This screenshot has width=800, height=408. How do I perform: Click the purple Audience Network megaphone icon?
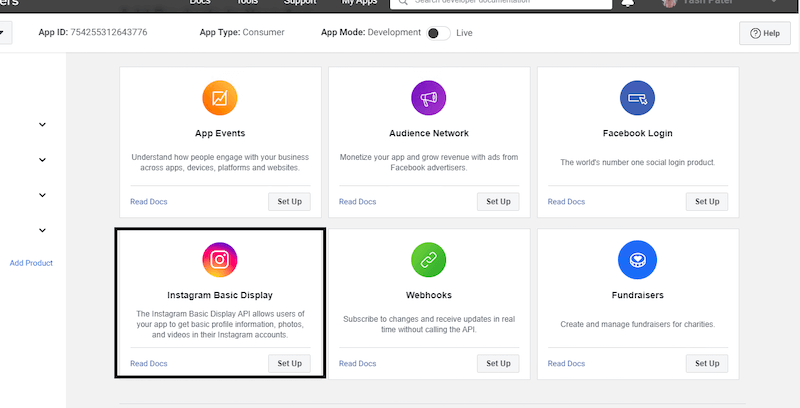click(429, 98)
